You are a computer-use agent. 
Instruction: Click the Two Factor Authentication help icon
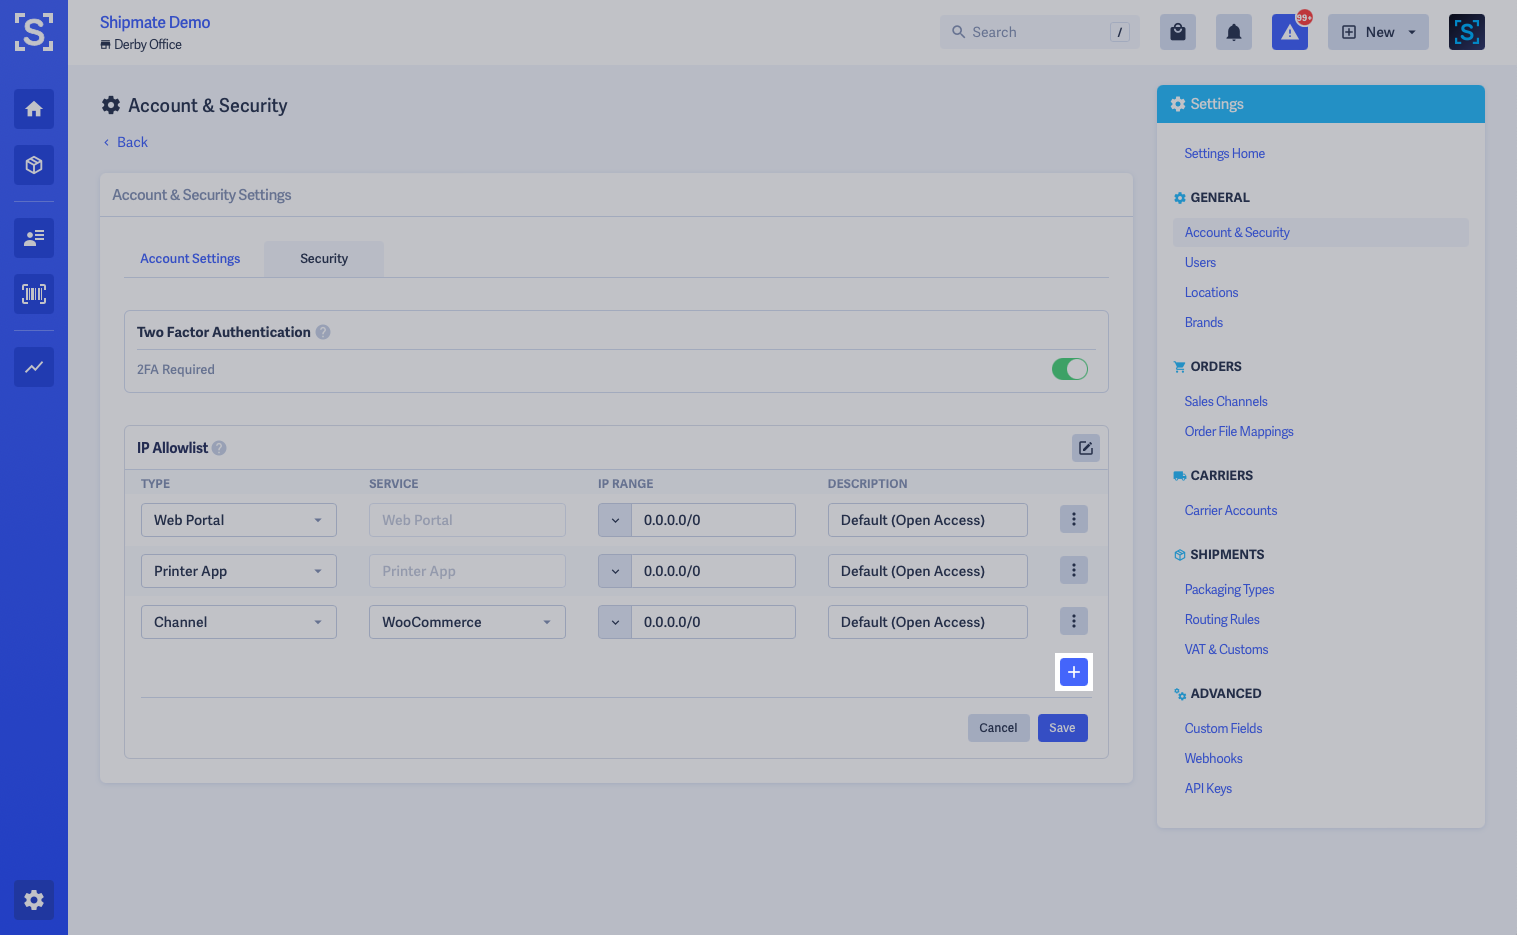click(x=323, y=332)
